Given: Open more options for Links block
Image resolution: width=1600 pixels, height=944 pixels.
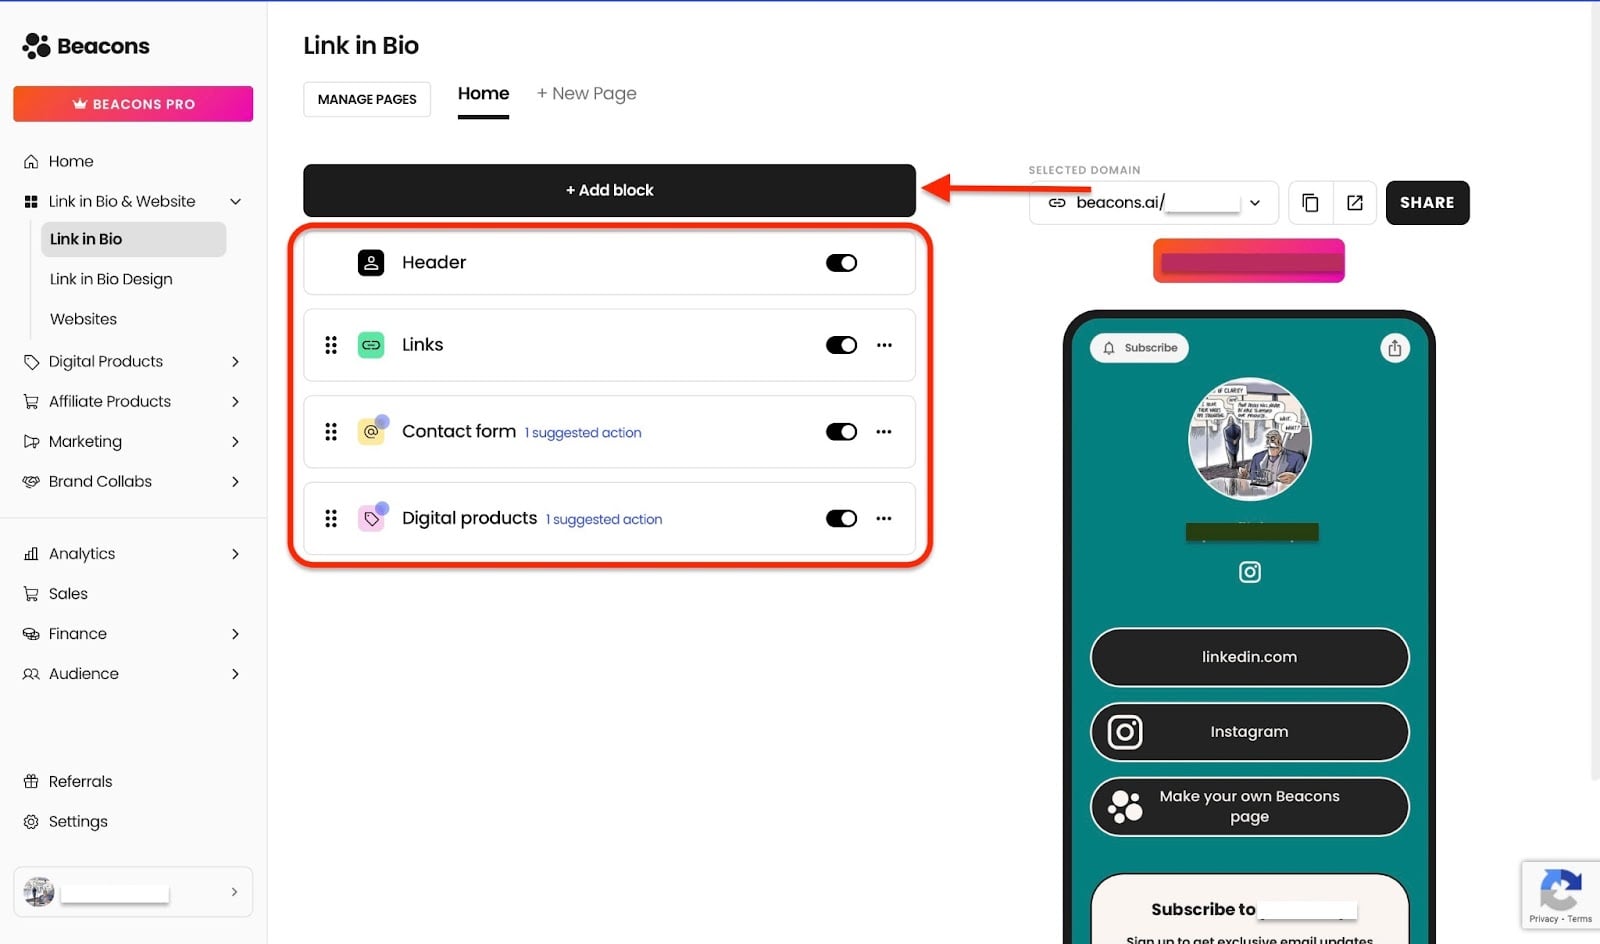Looking at the screenshot, I should point(884,345).
